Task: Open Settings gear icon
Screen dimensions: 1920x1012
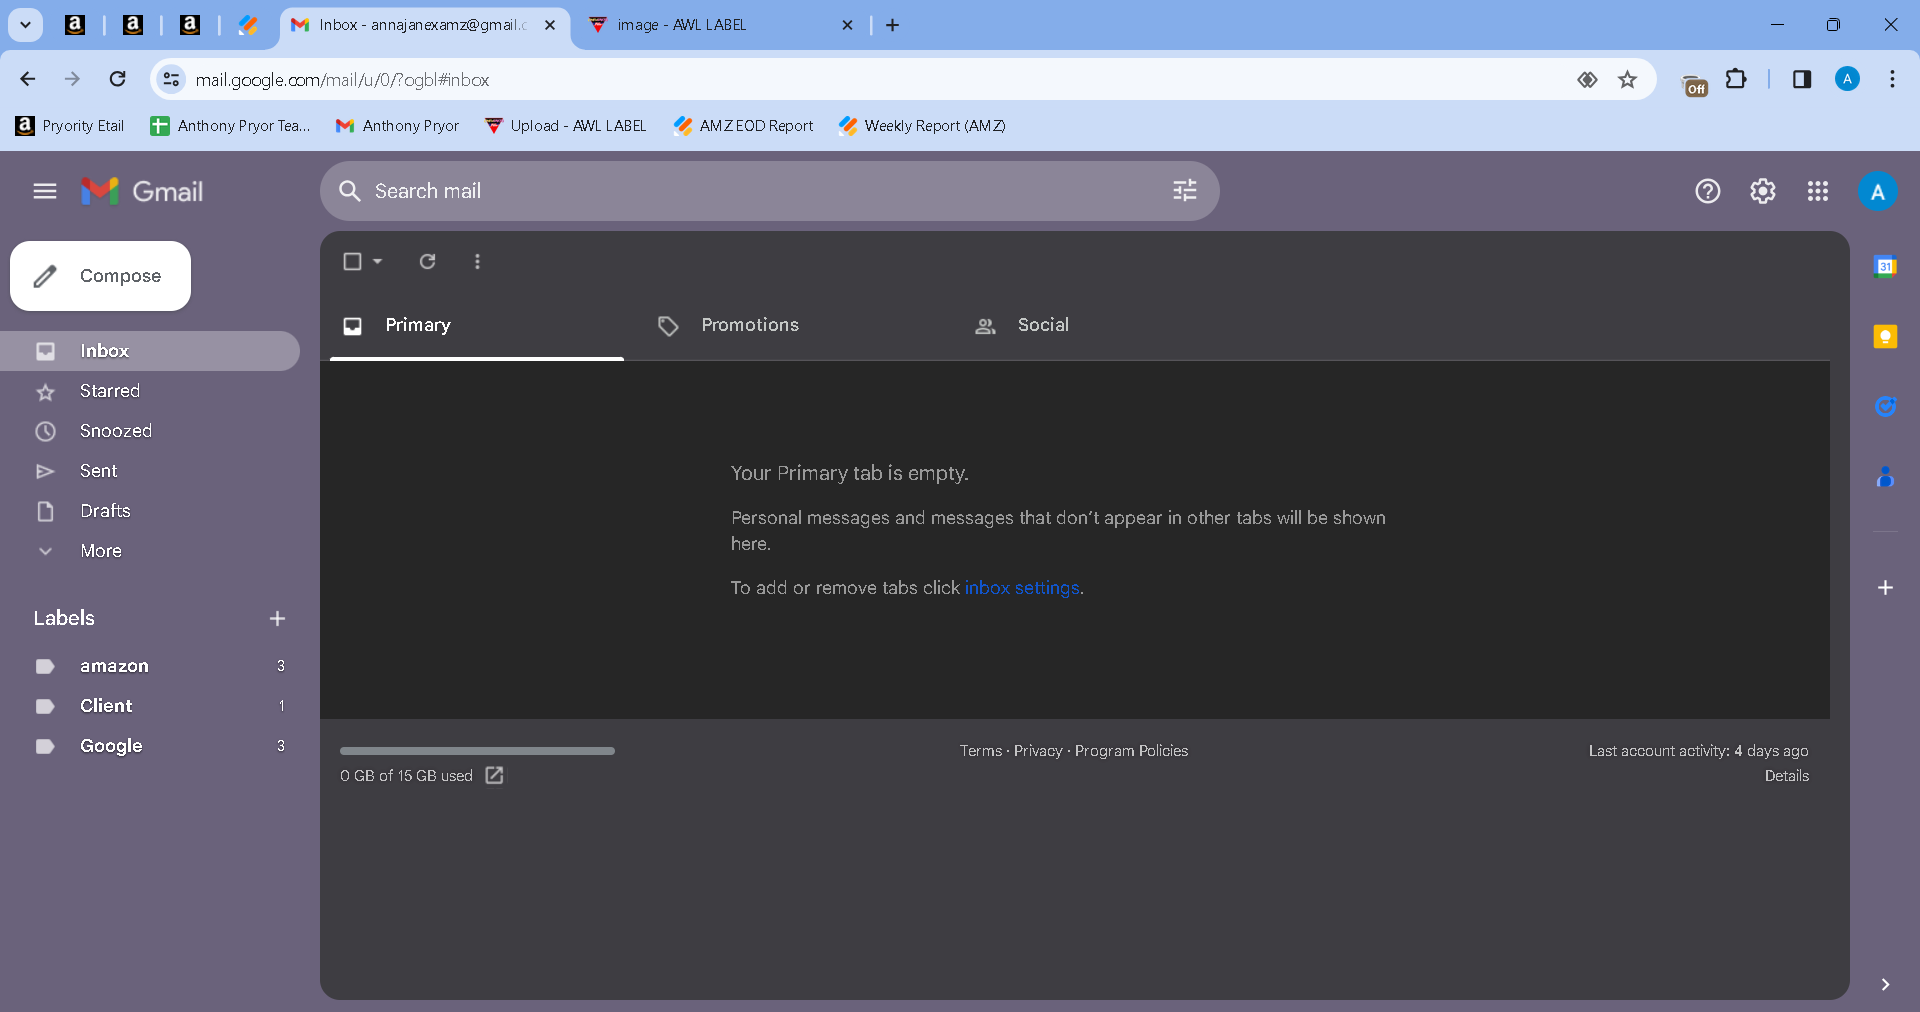Action: (x=1763, y=191)
